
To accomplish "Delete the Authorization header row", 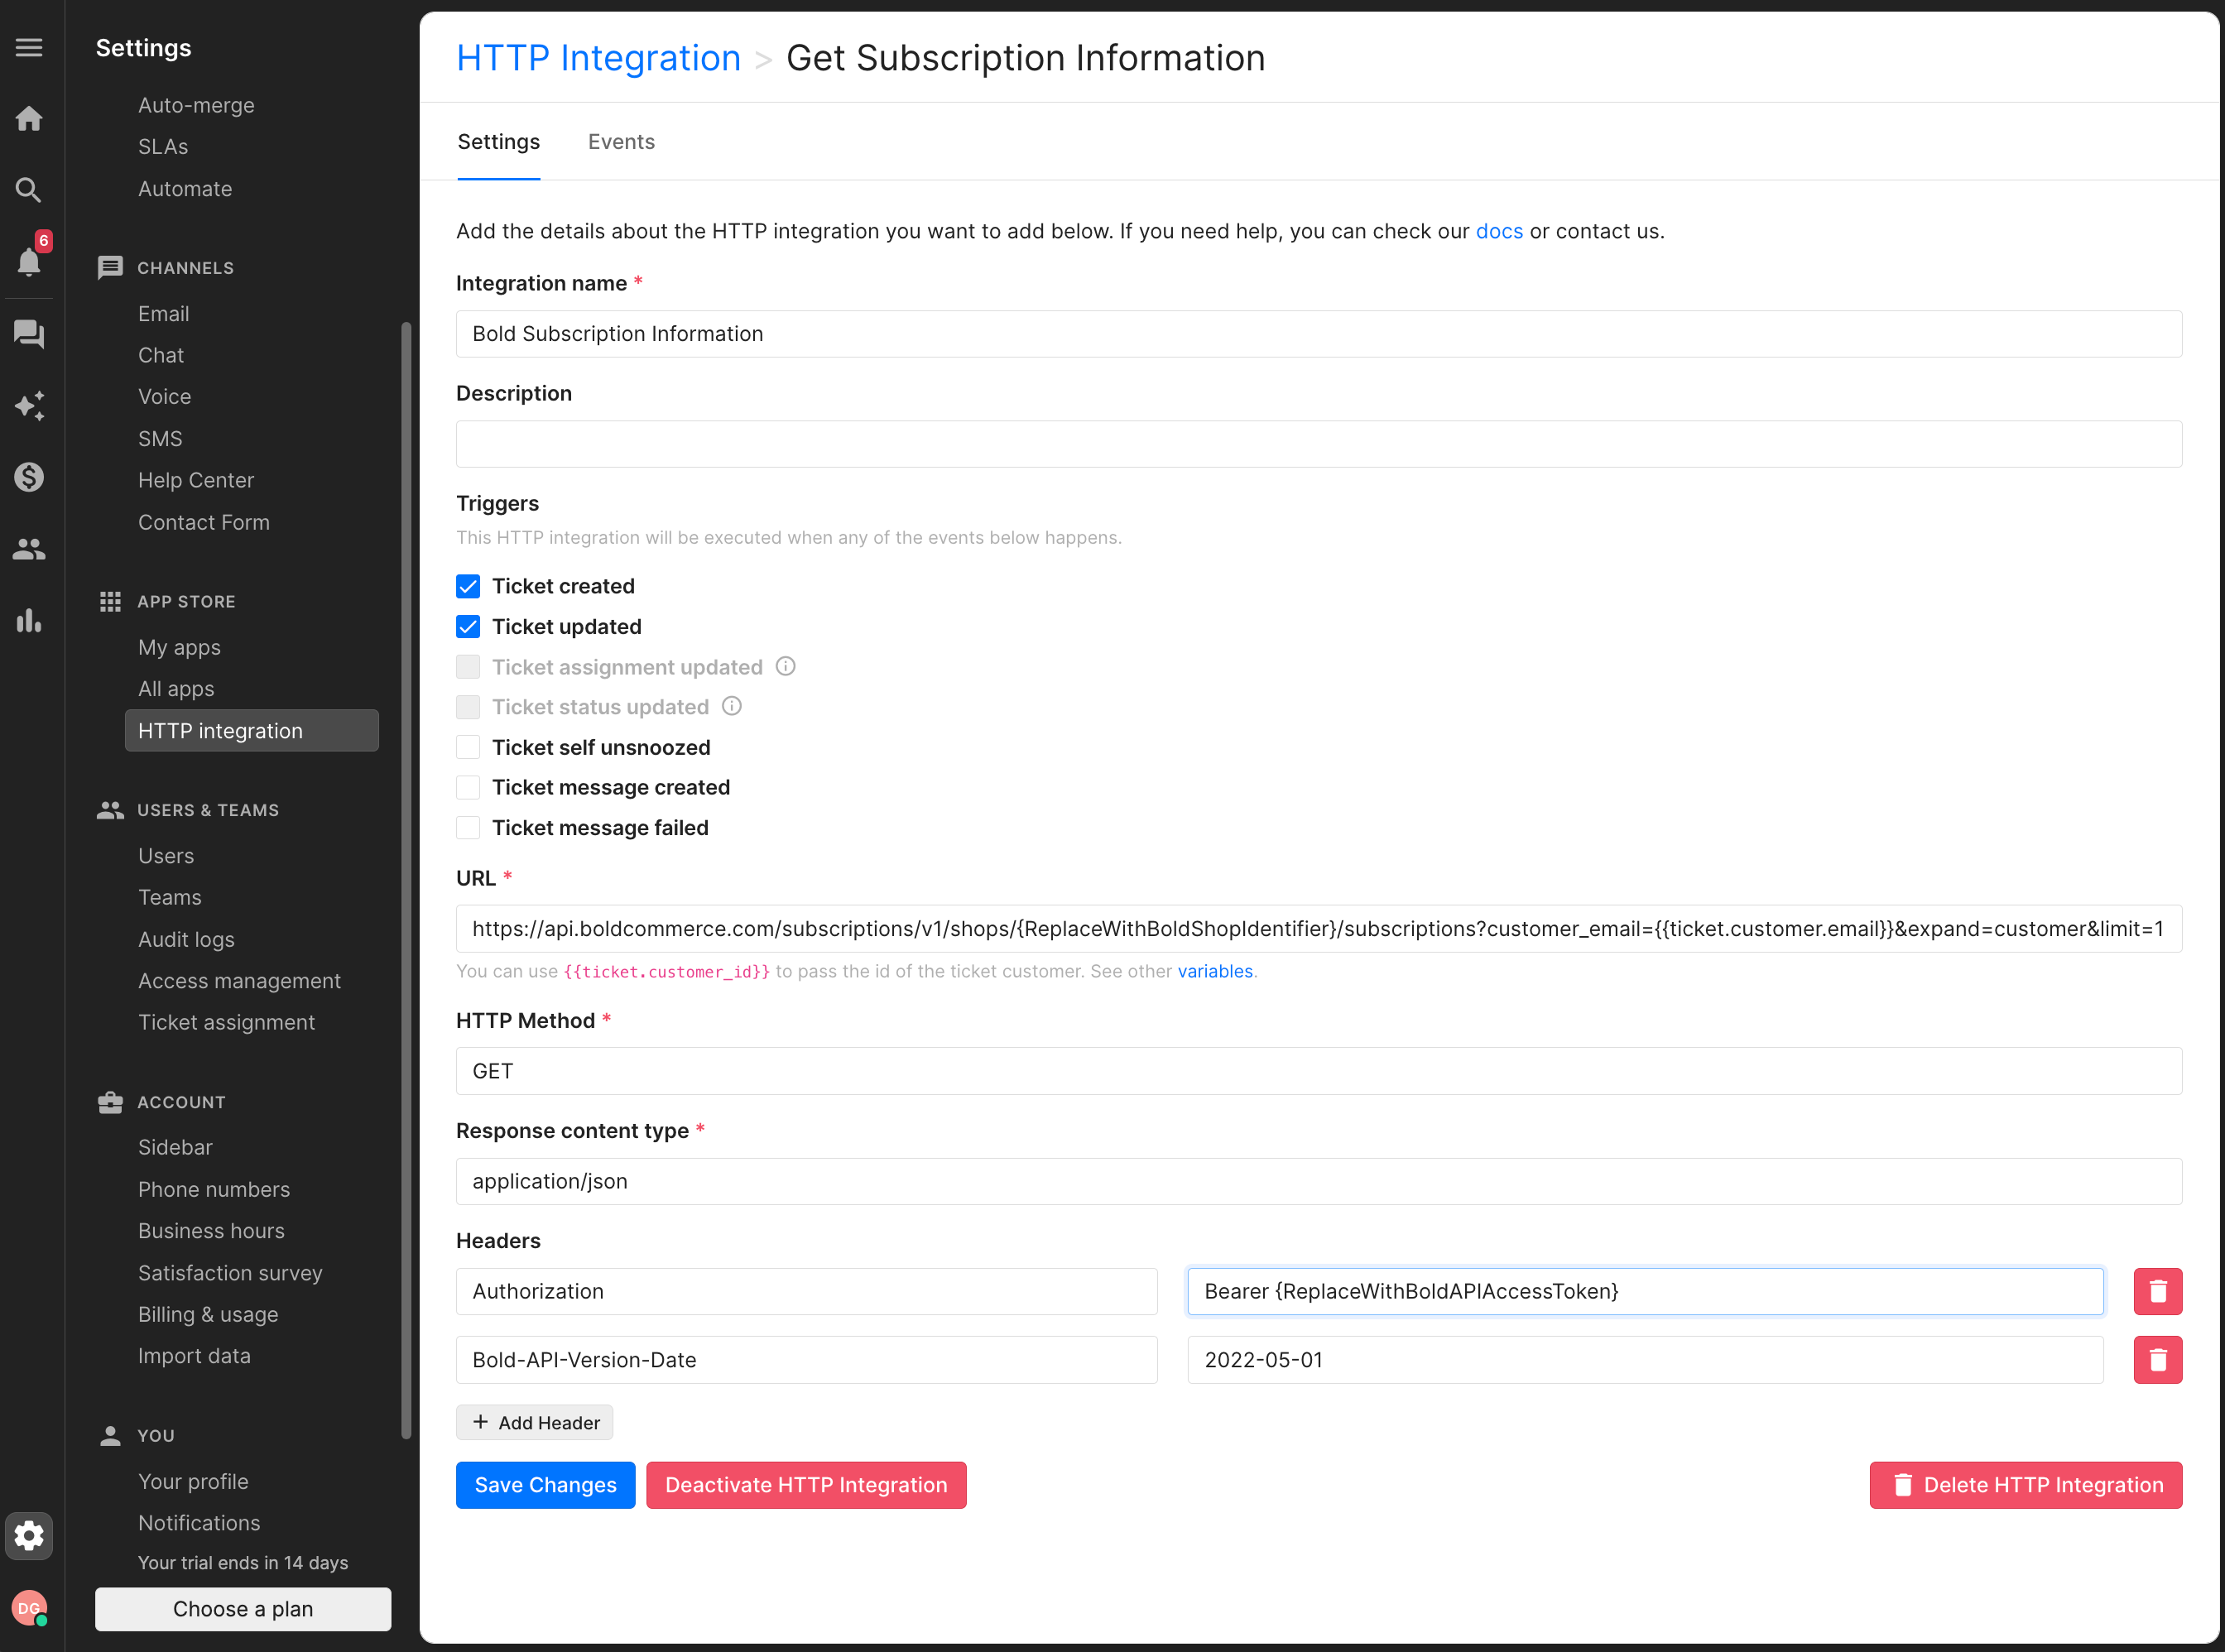I will pyautogui.click(x=2157, y=1291).
